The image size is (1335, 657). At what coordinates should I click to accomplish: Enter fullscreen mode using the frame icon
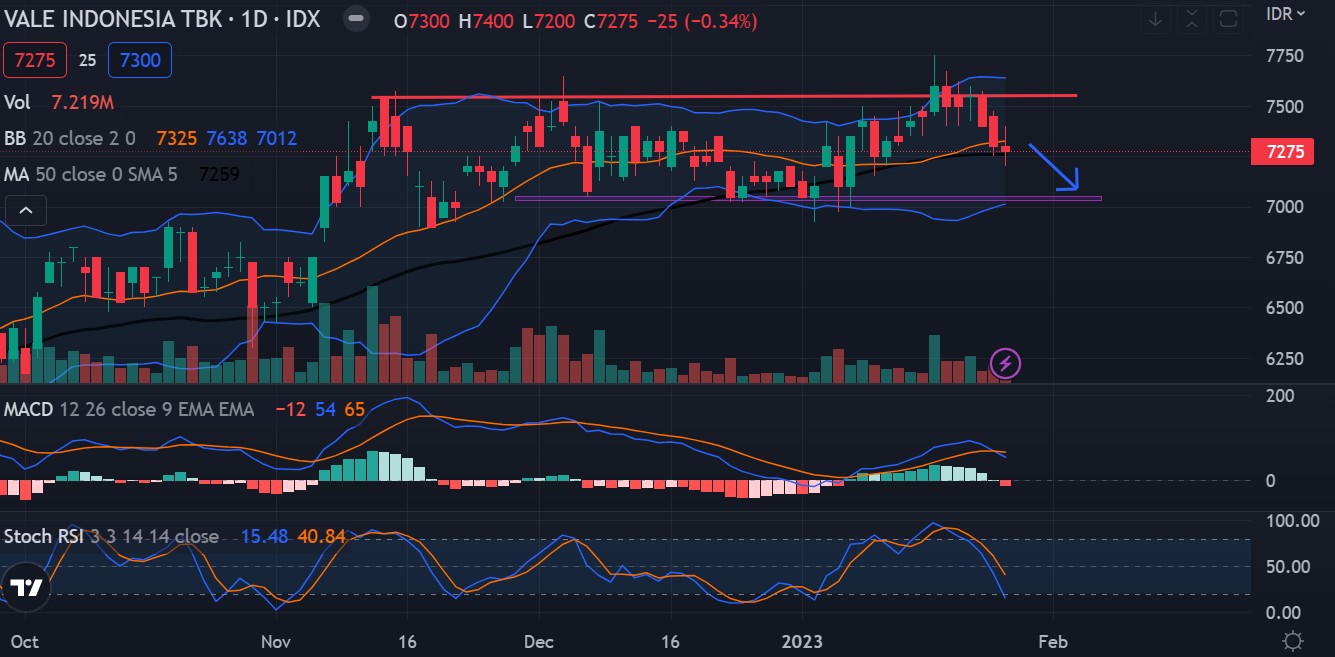tap(1228, 19)
